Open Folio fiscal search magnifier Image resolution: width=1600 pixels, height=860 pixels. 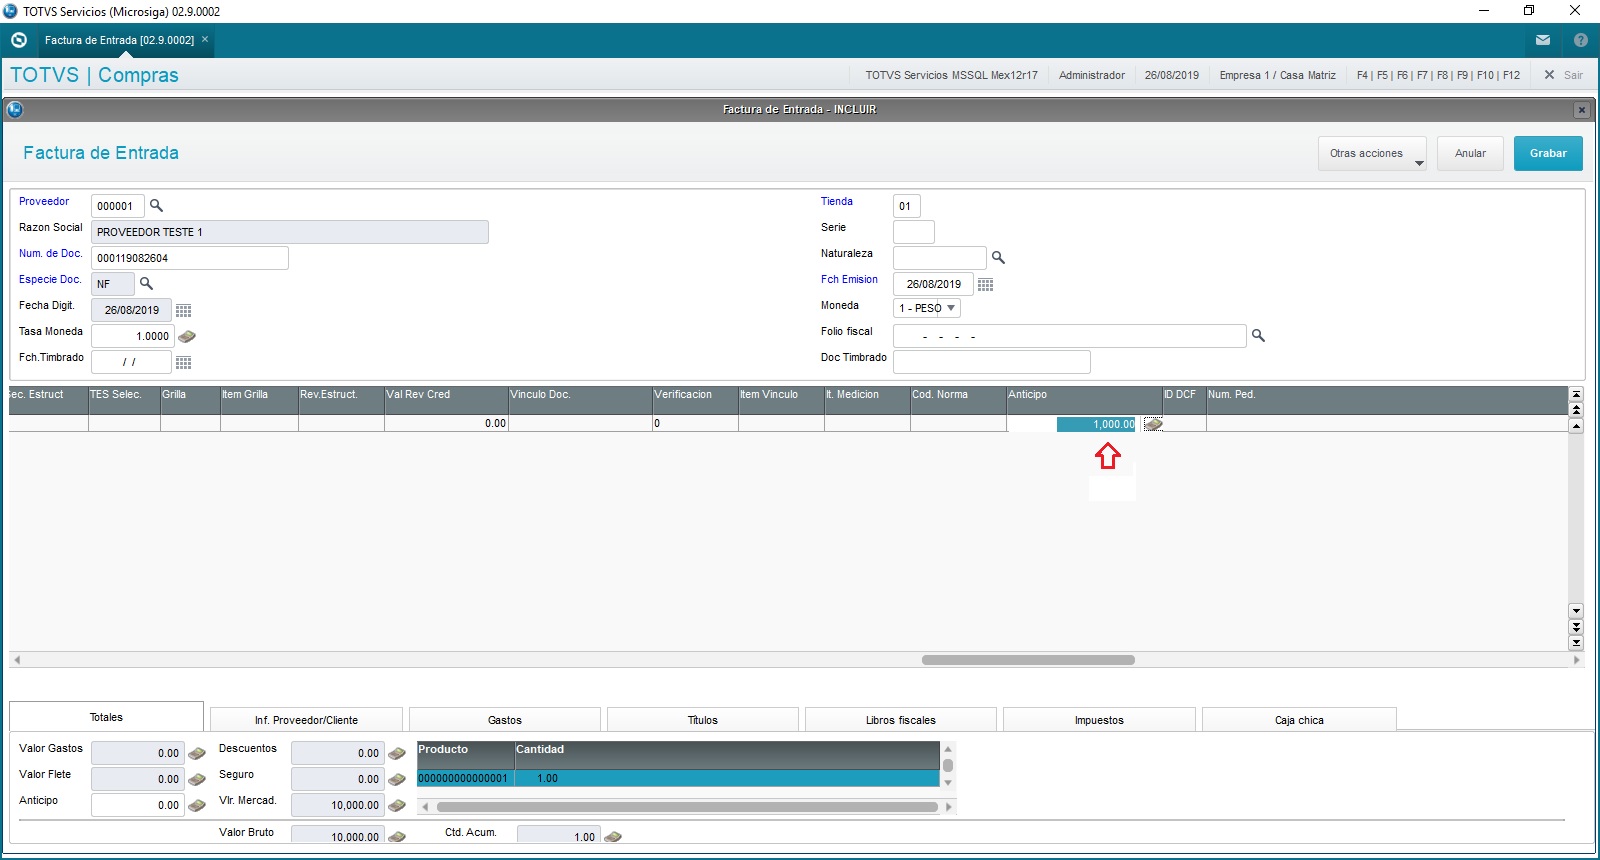1258,335
